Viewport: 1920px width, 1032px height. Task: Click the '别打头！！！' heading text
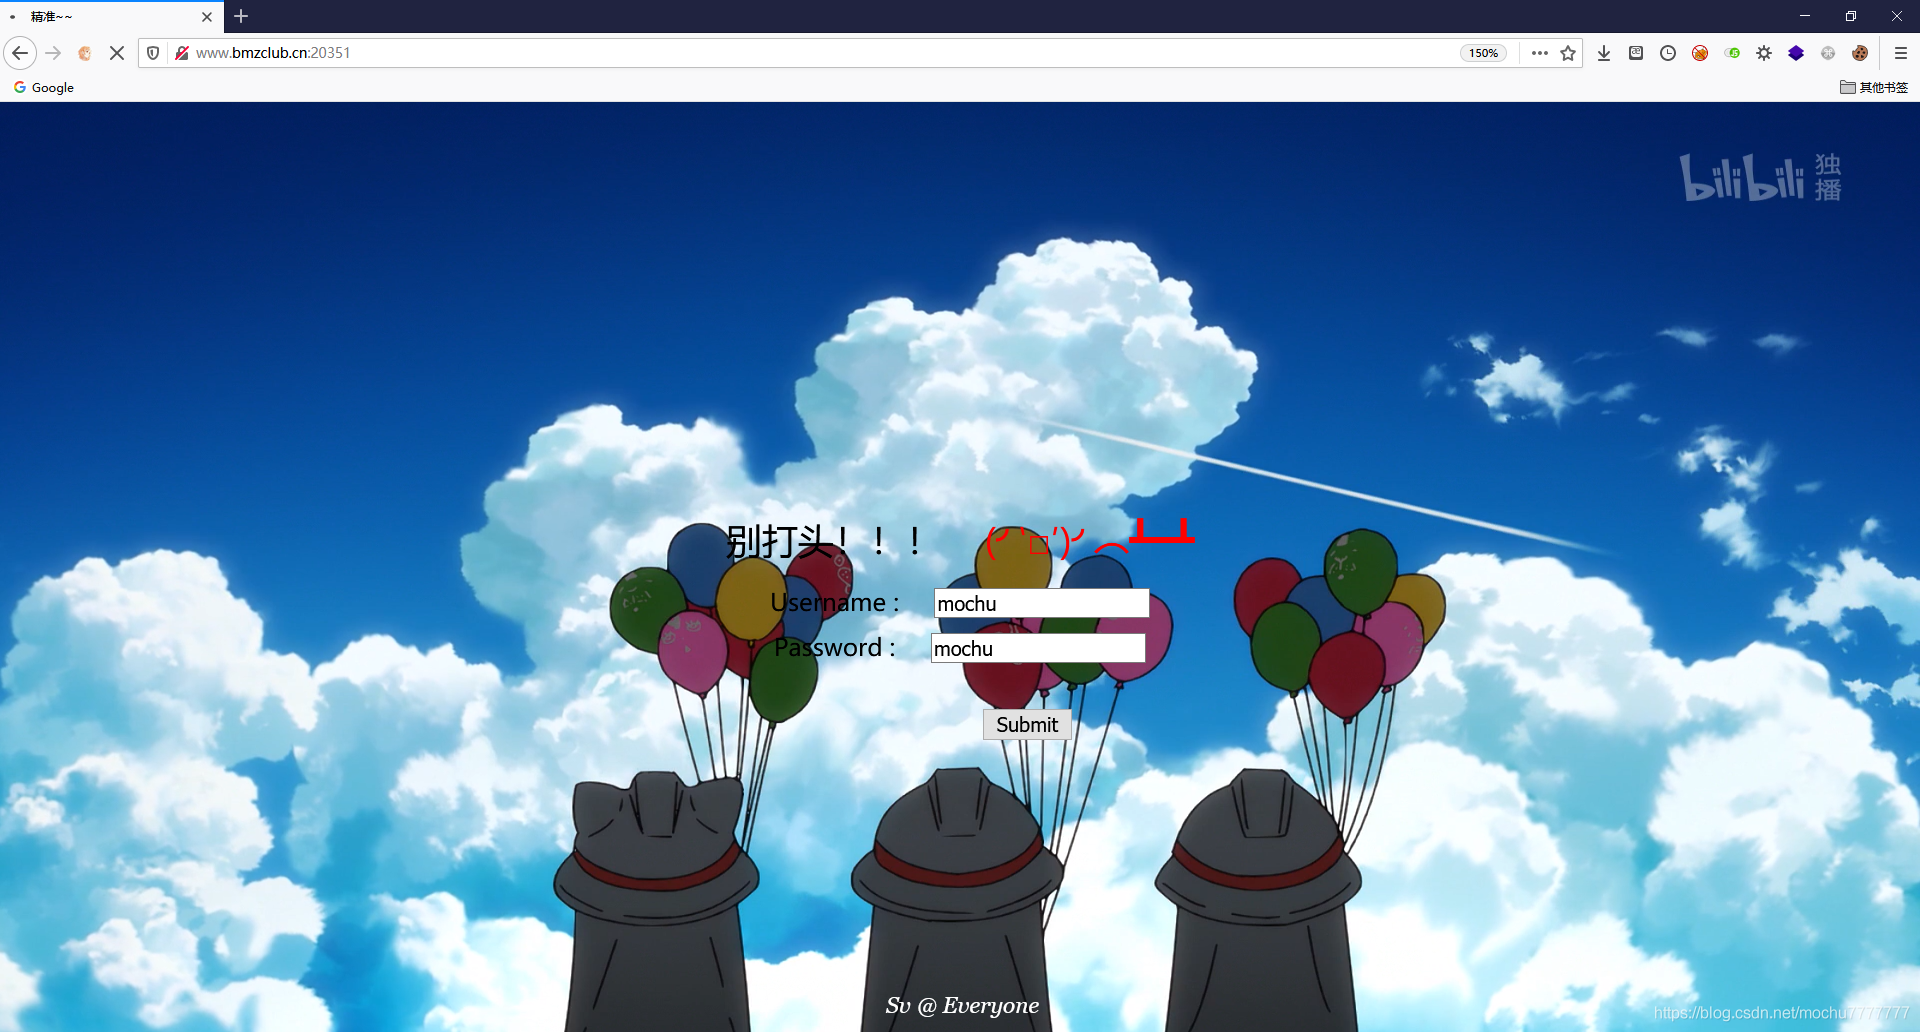tap(825, 541)
